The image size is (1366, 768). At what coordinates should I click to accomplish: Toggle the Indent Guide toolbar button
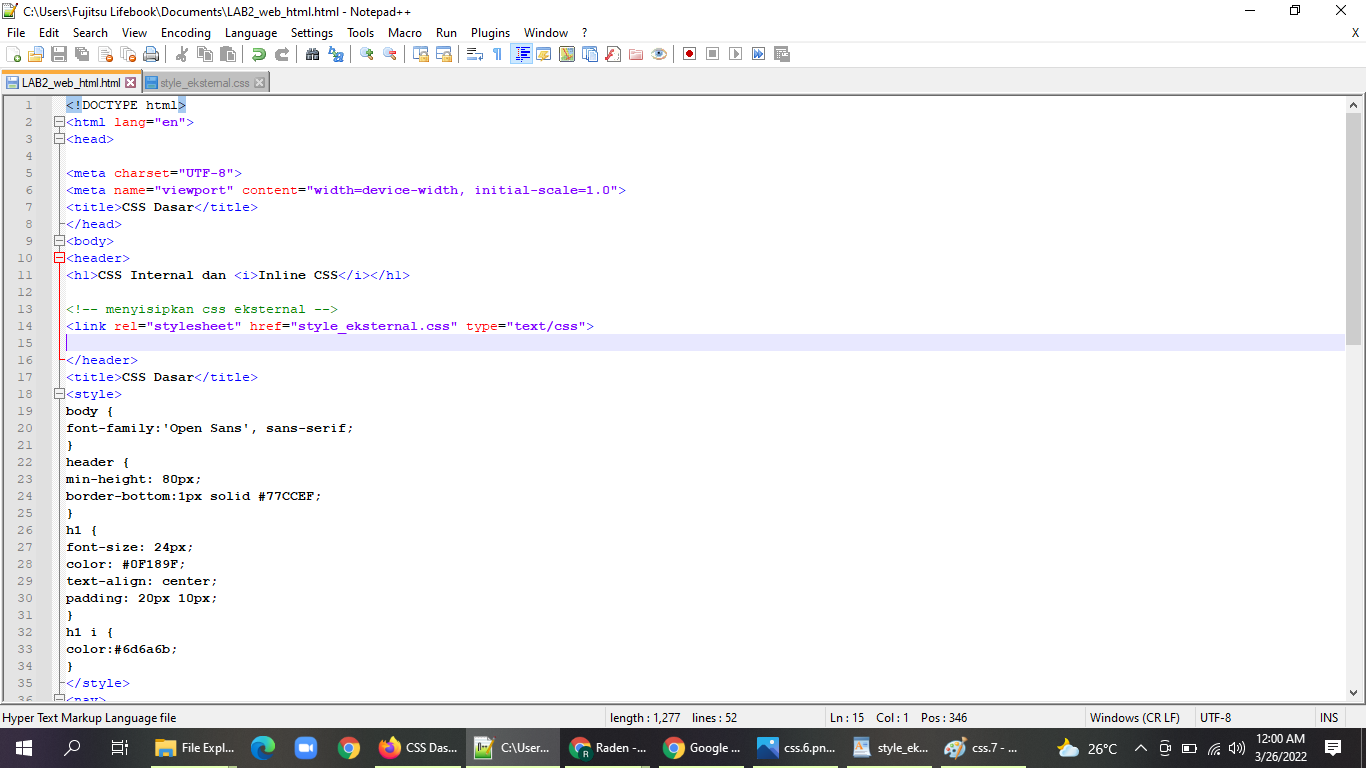pos(521,54)
